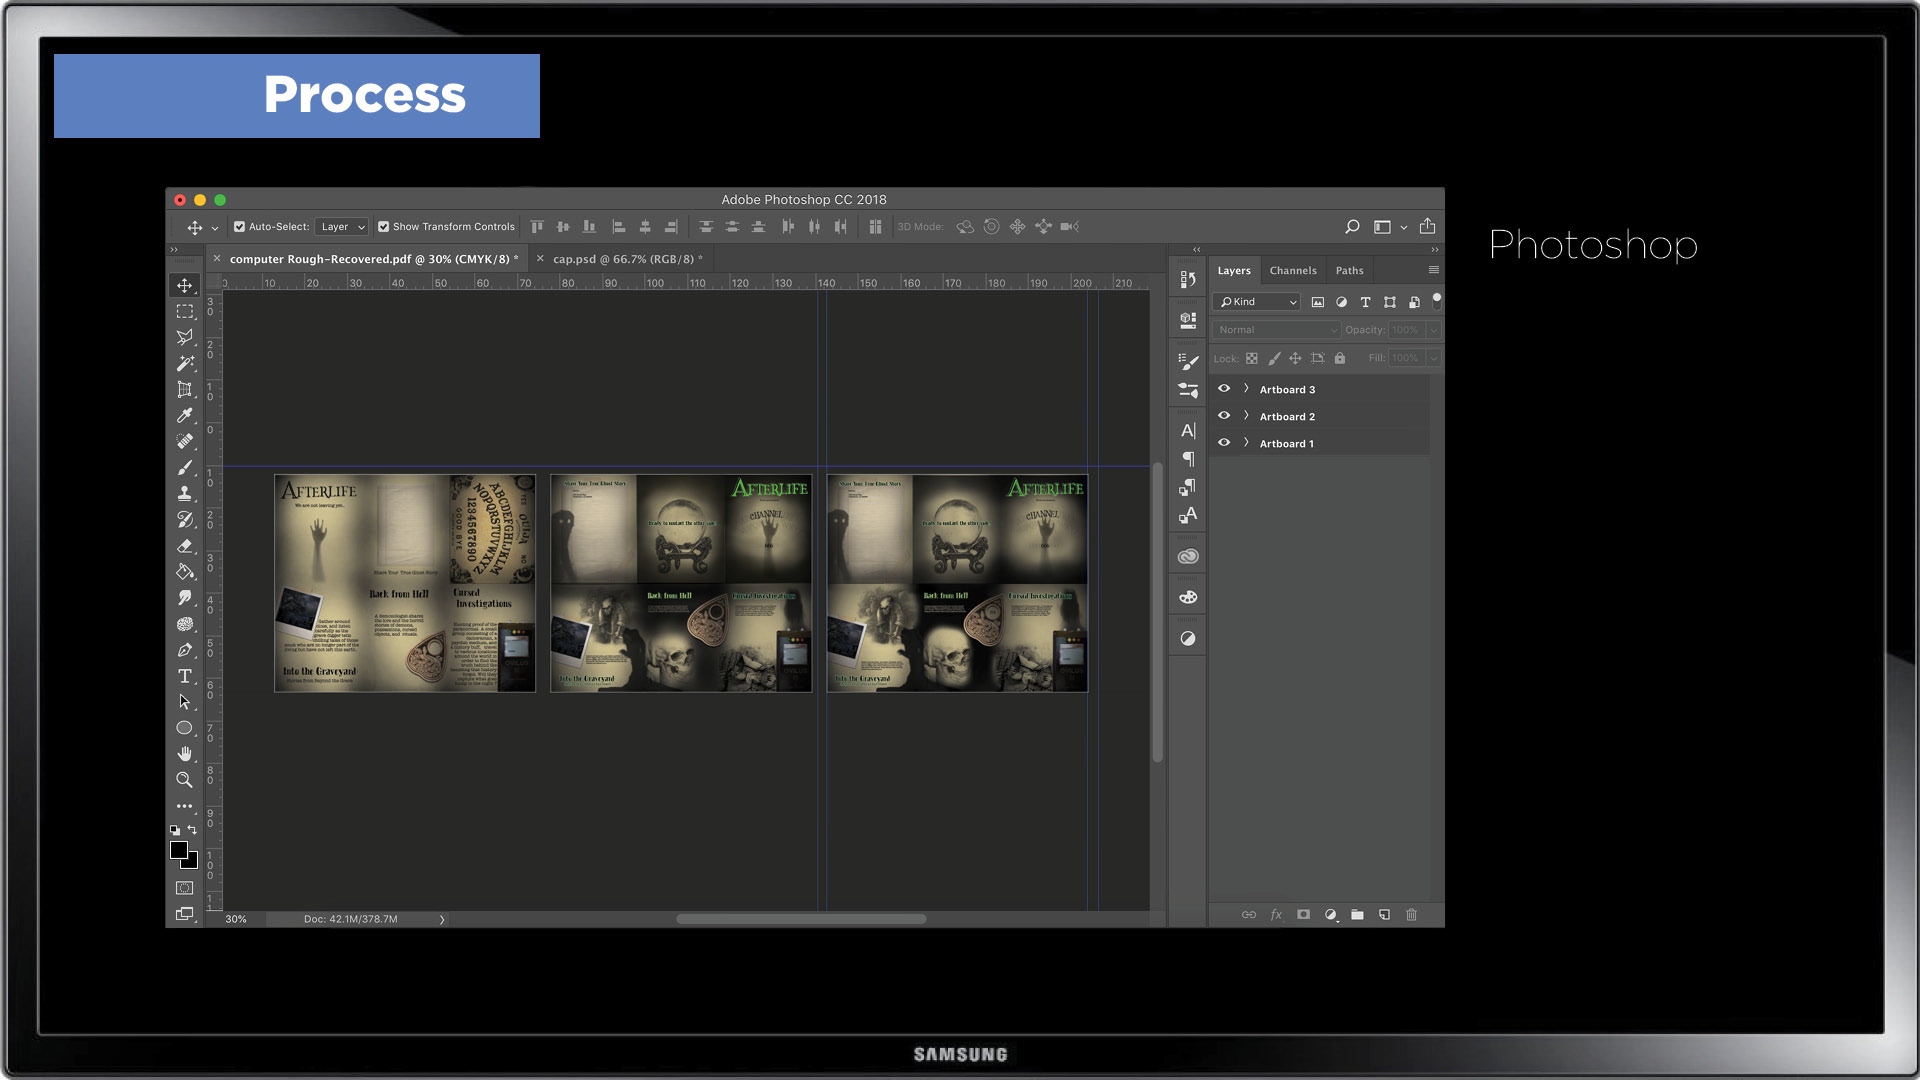Open the layer filter Kind dropdown

1257,302
